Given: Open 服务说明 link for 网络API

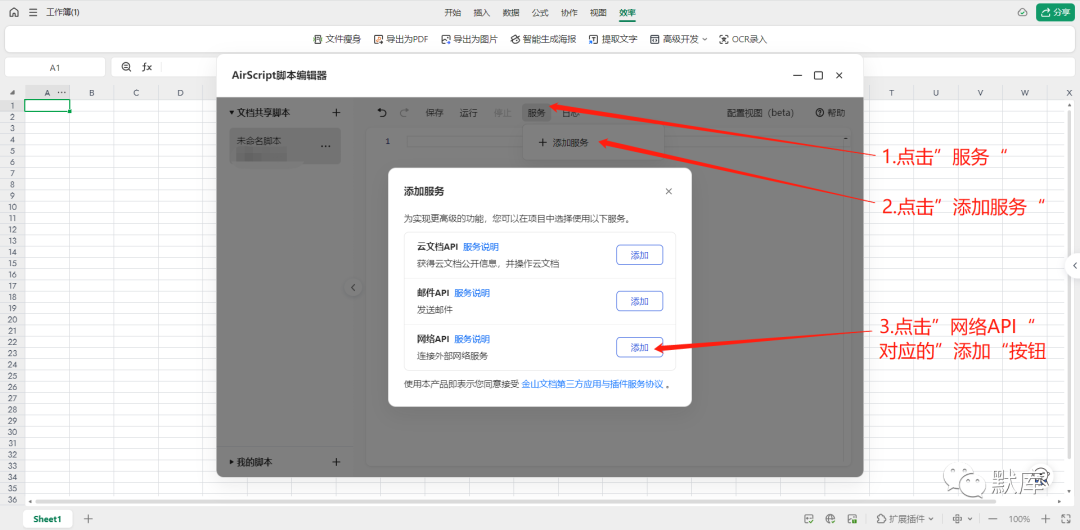Looking at the screenshot, I should point(472,339).
